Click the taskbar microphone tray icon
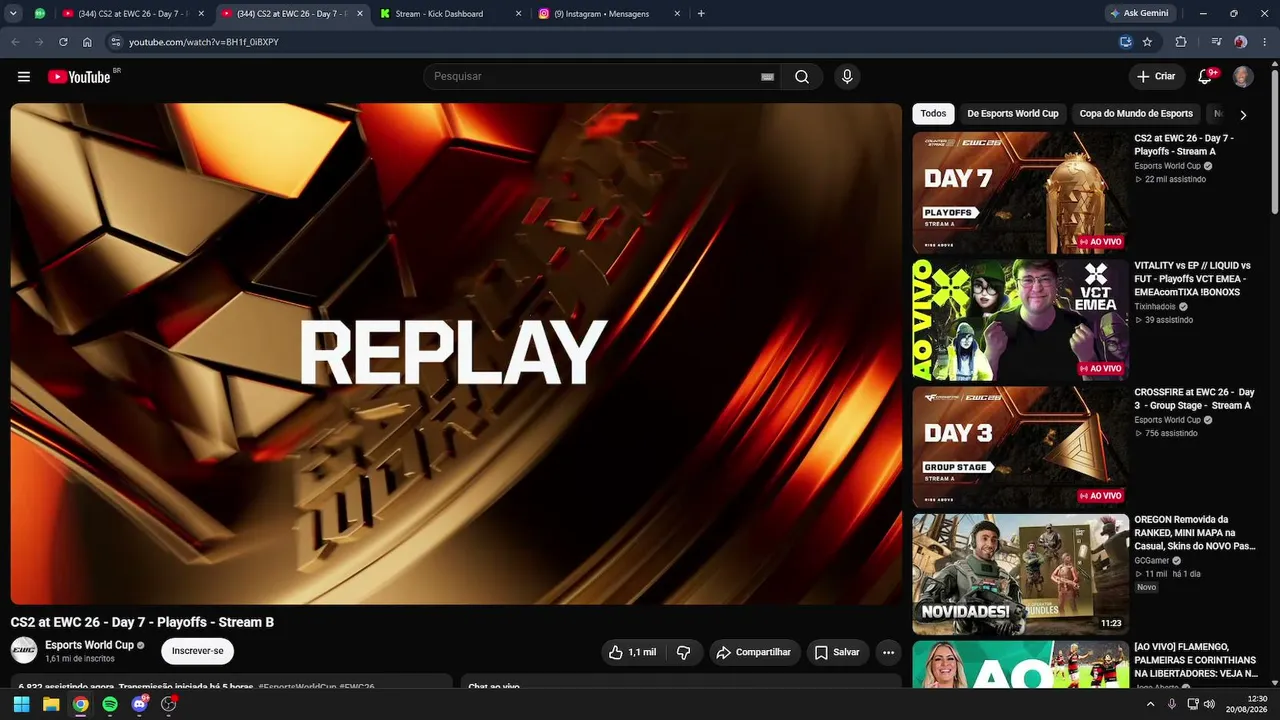The height and width of the screenshot is (720, 1280). 1172,704
